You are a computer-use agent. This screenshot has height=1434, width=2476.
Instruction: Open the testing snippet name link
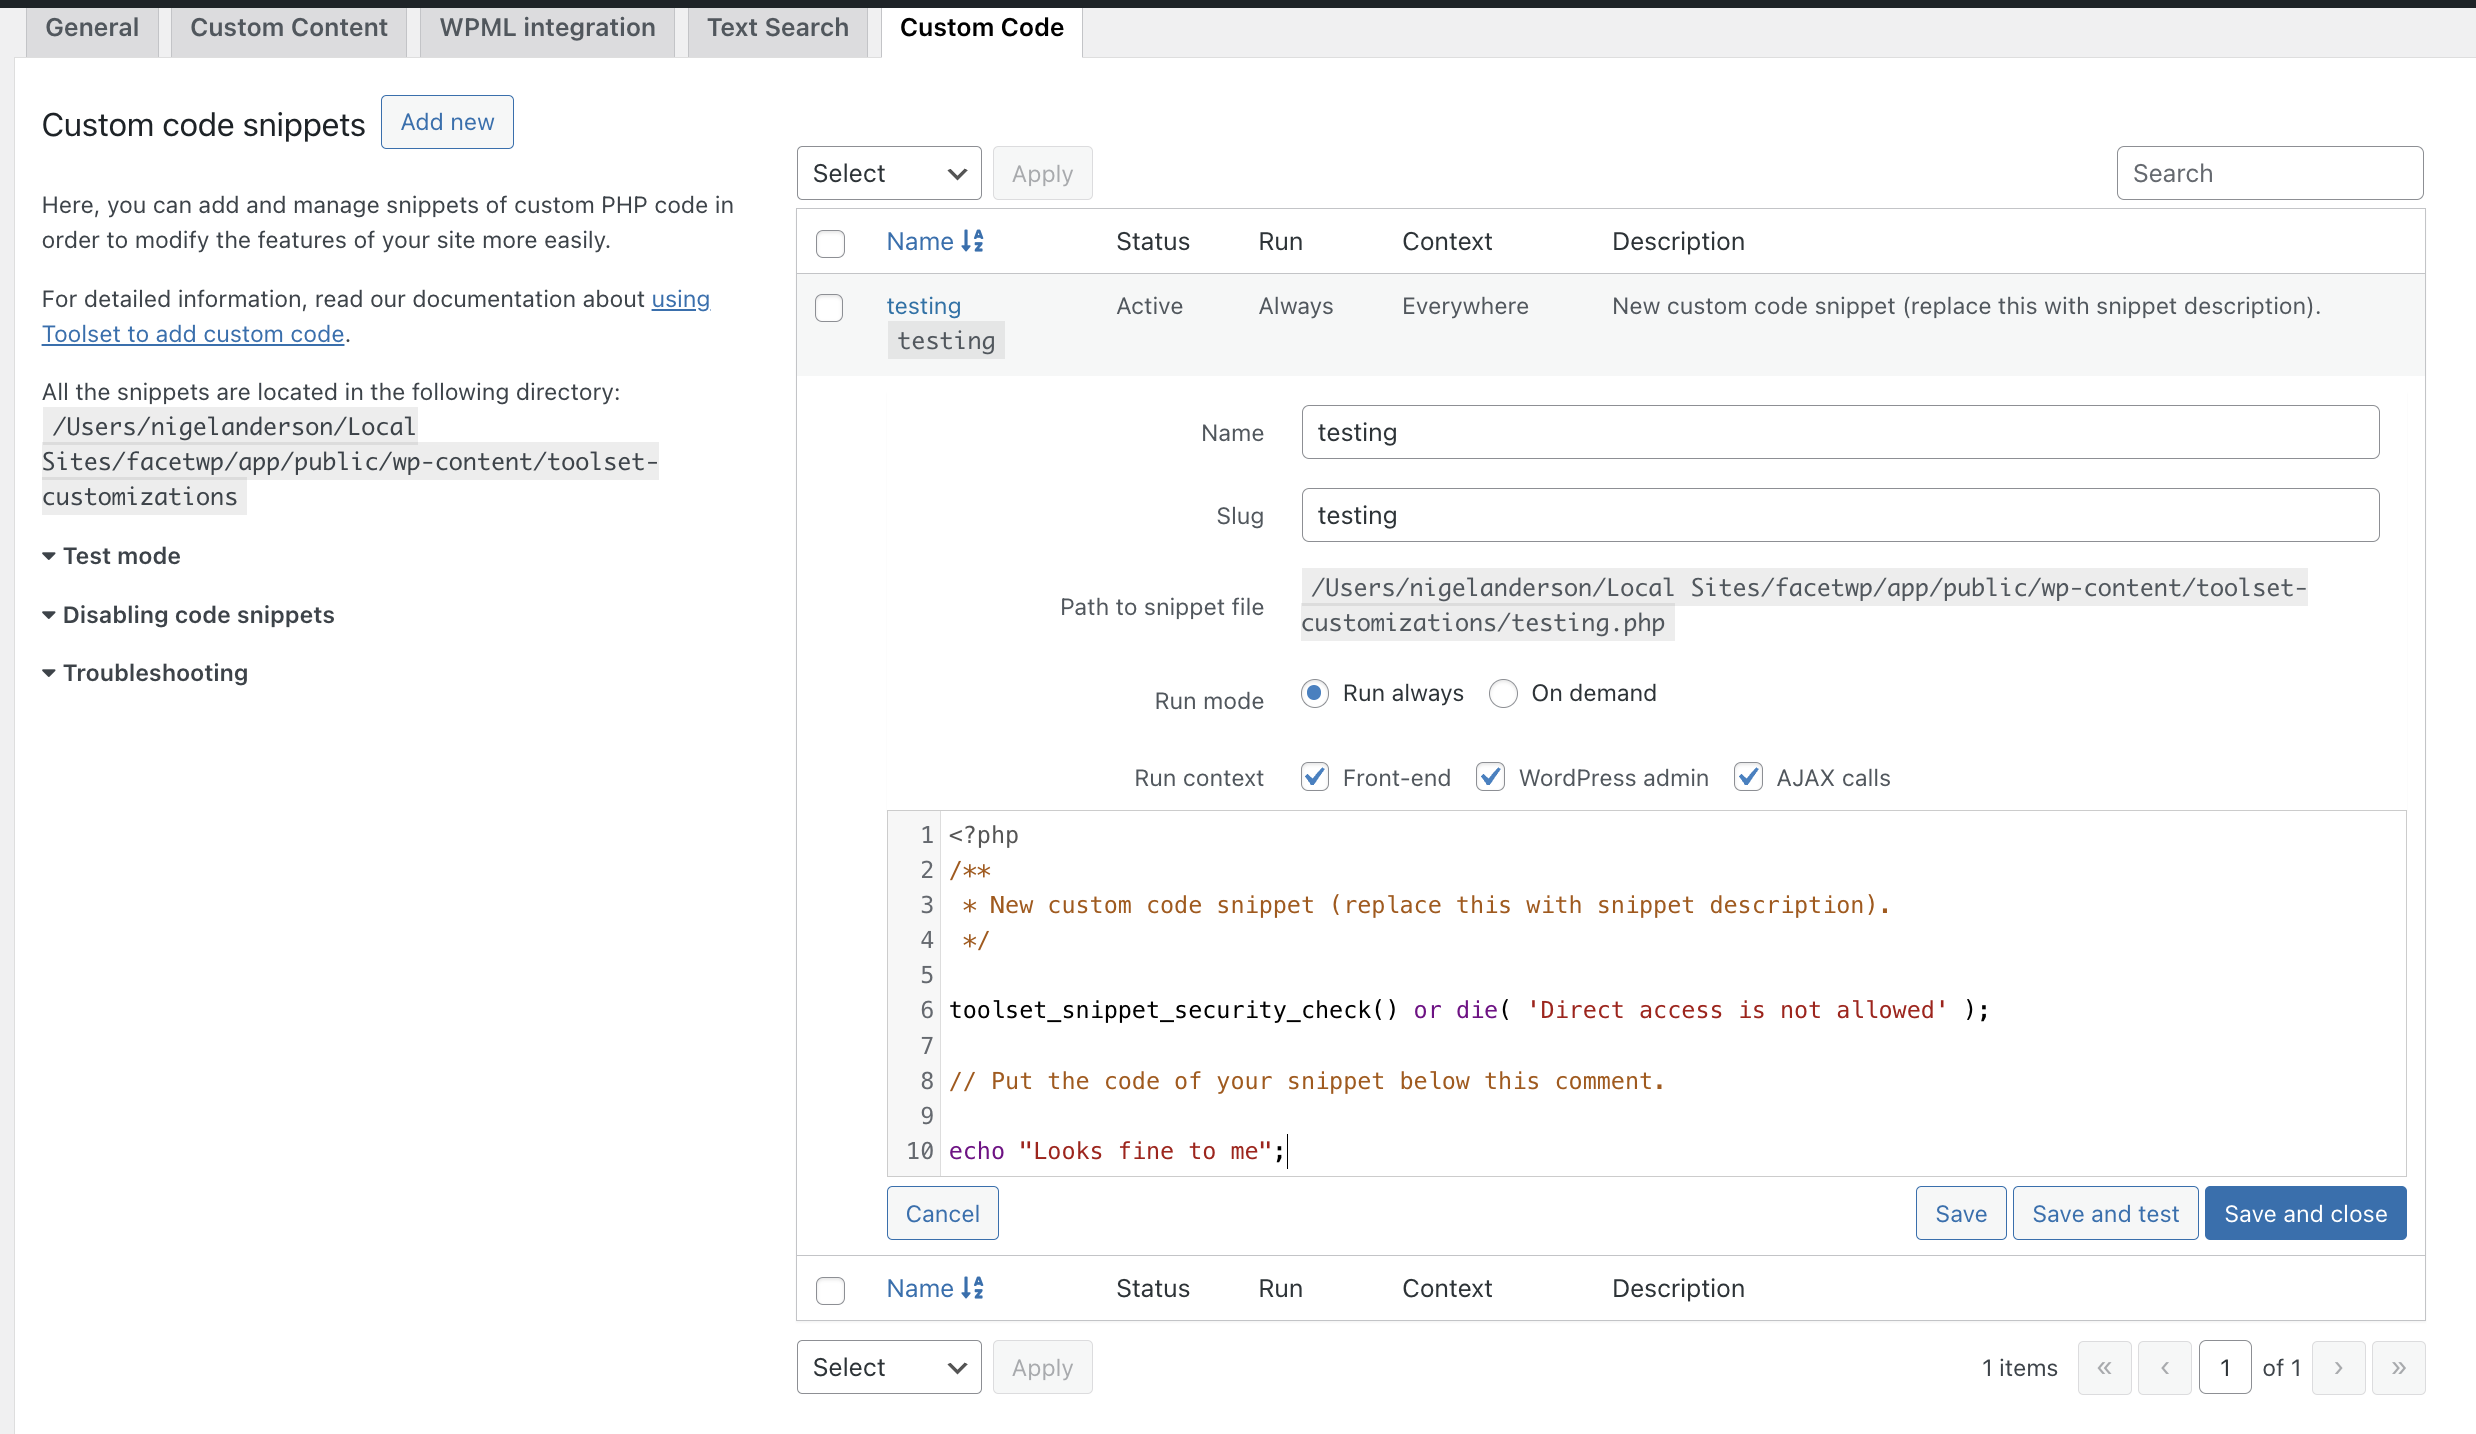tap(923, 306)
